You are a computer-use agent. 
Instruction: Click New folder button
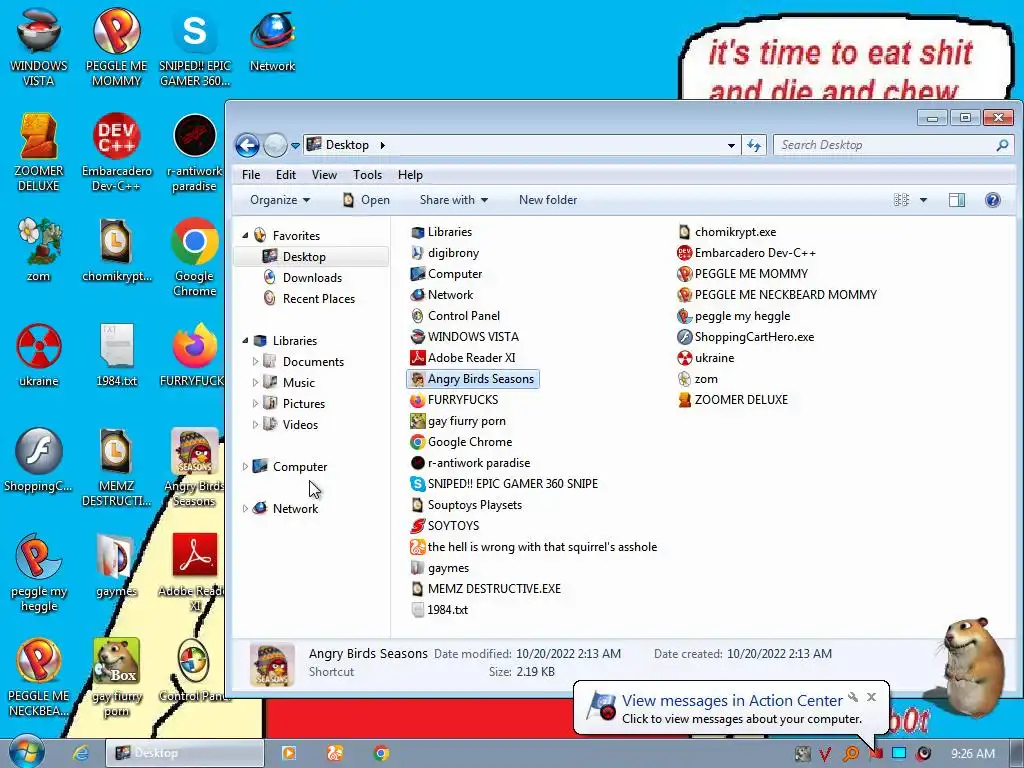coord(548,200)
